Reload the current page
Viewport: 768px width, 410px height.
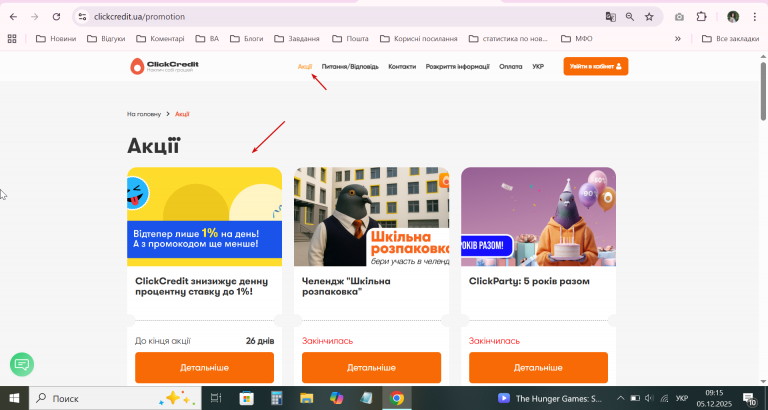click(x=56, y=17)
